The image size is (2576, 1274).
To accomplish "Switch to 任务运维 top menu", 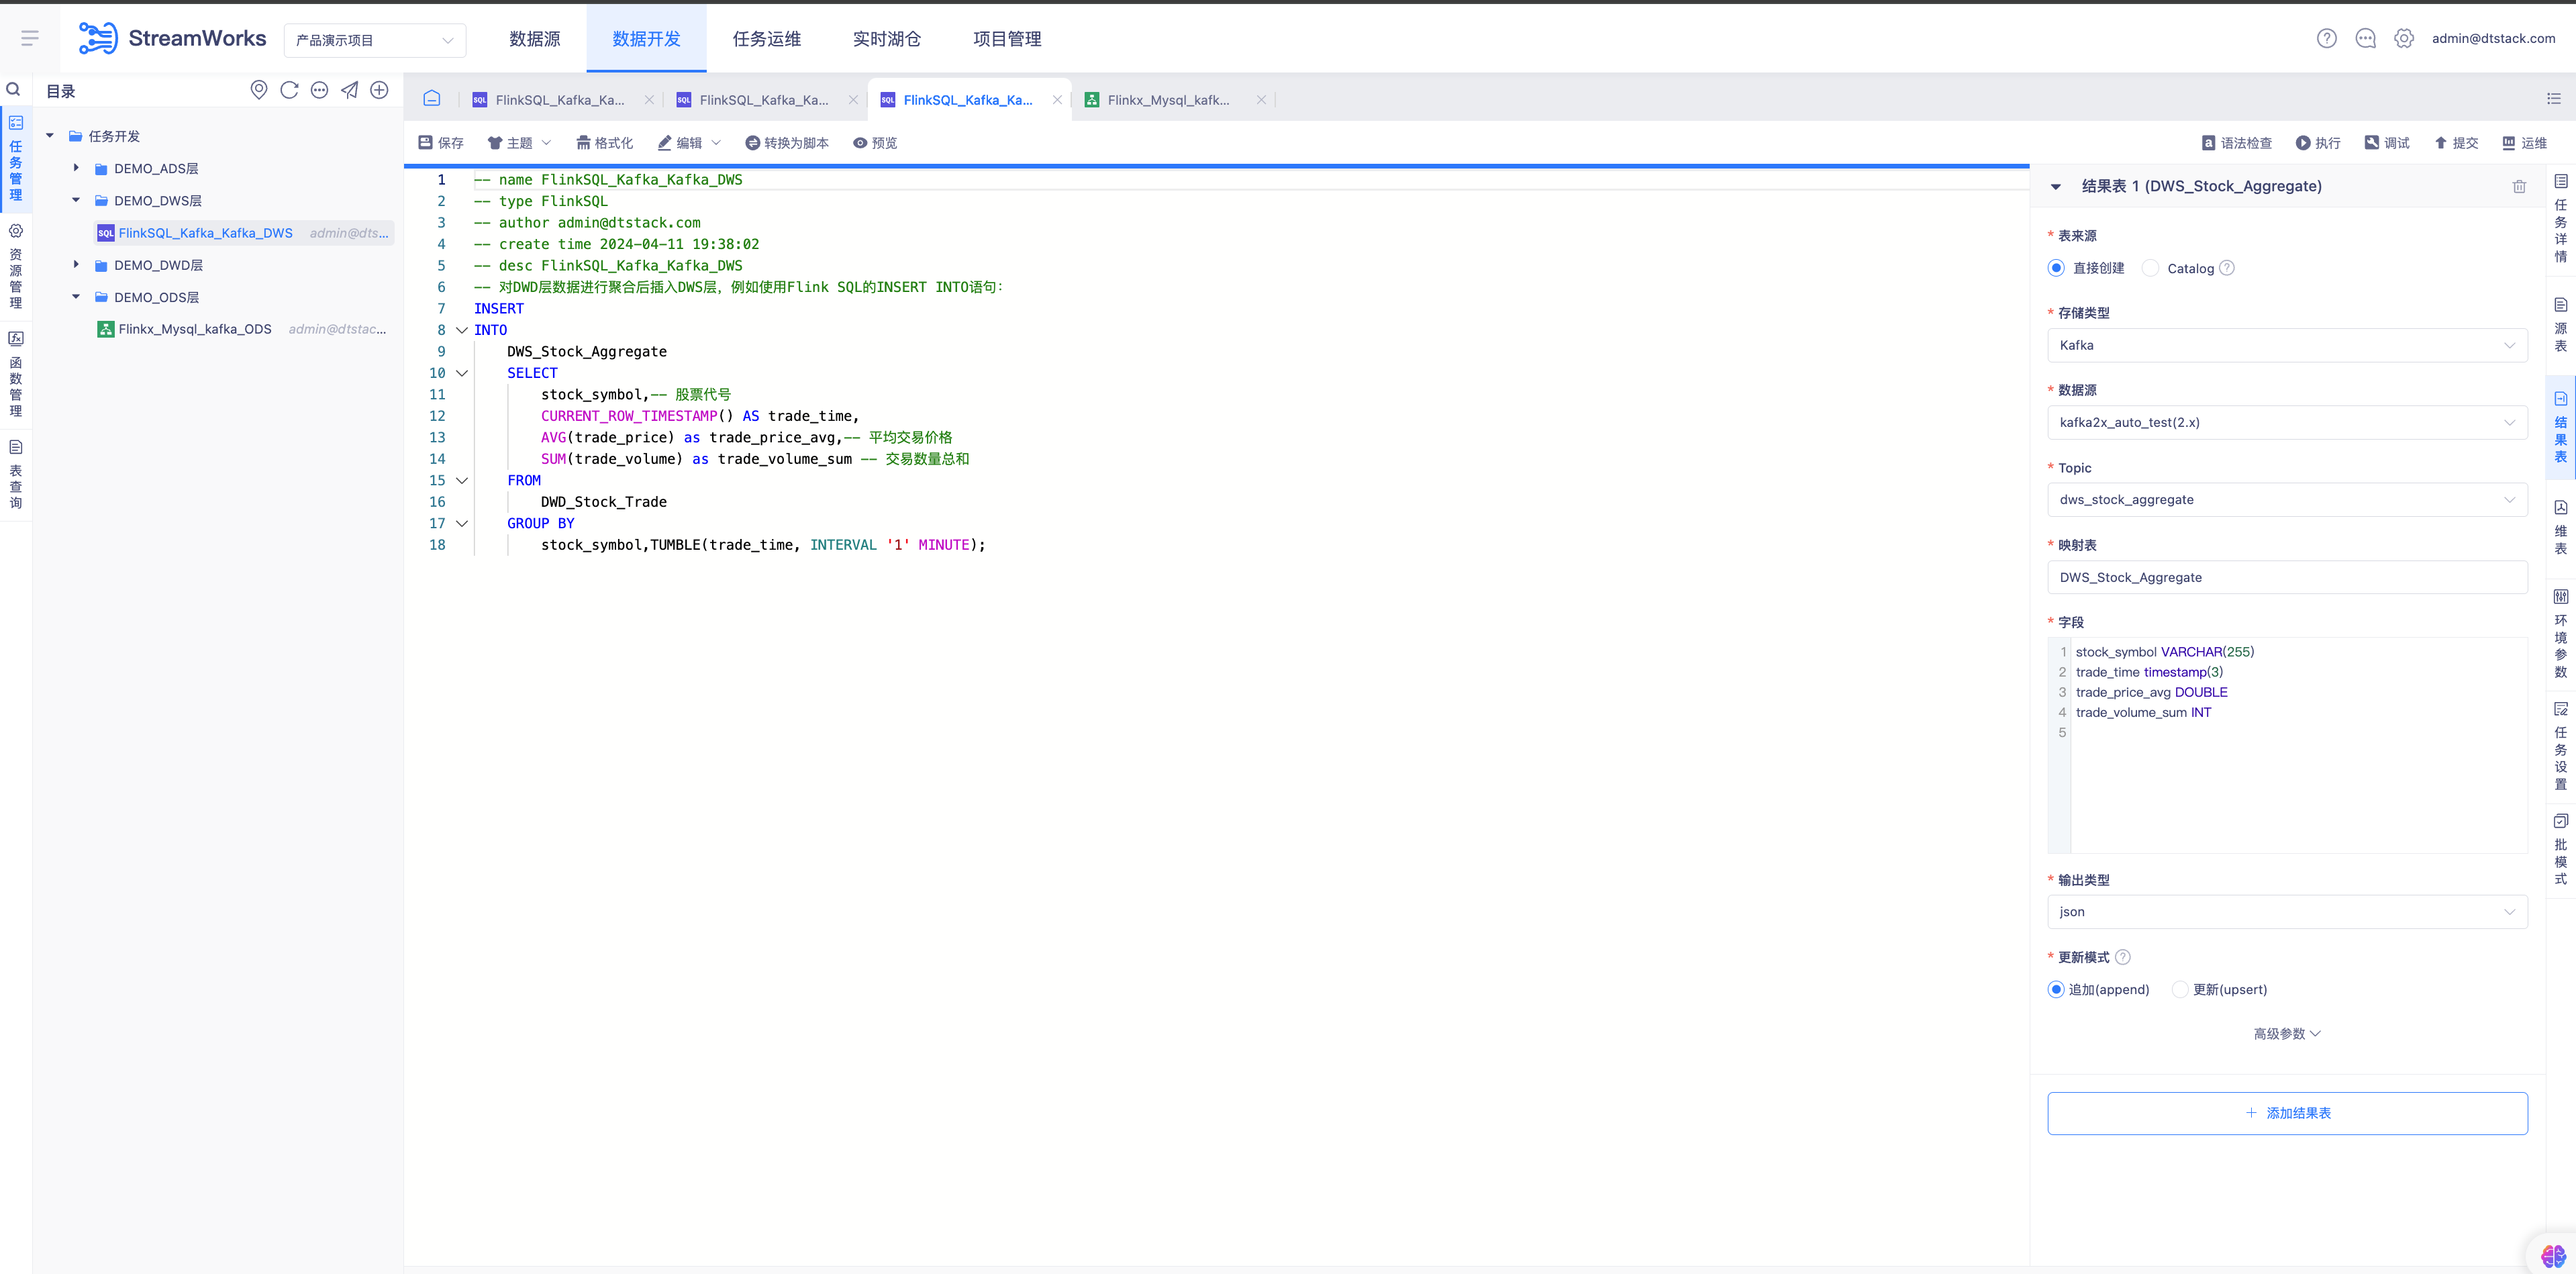I will 767,38.
